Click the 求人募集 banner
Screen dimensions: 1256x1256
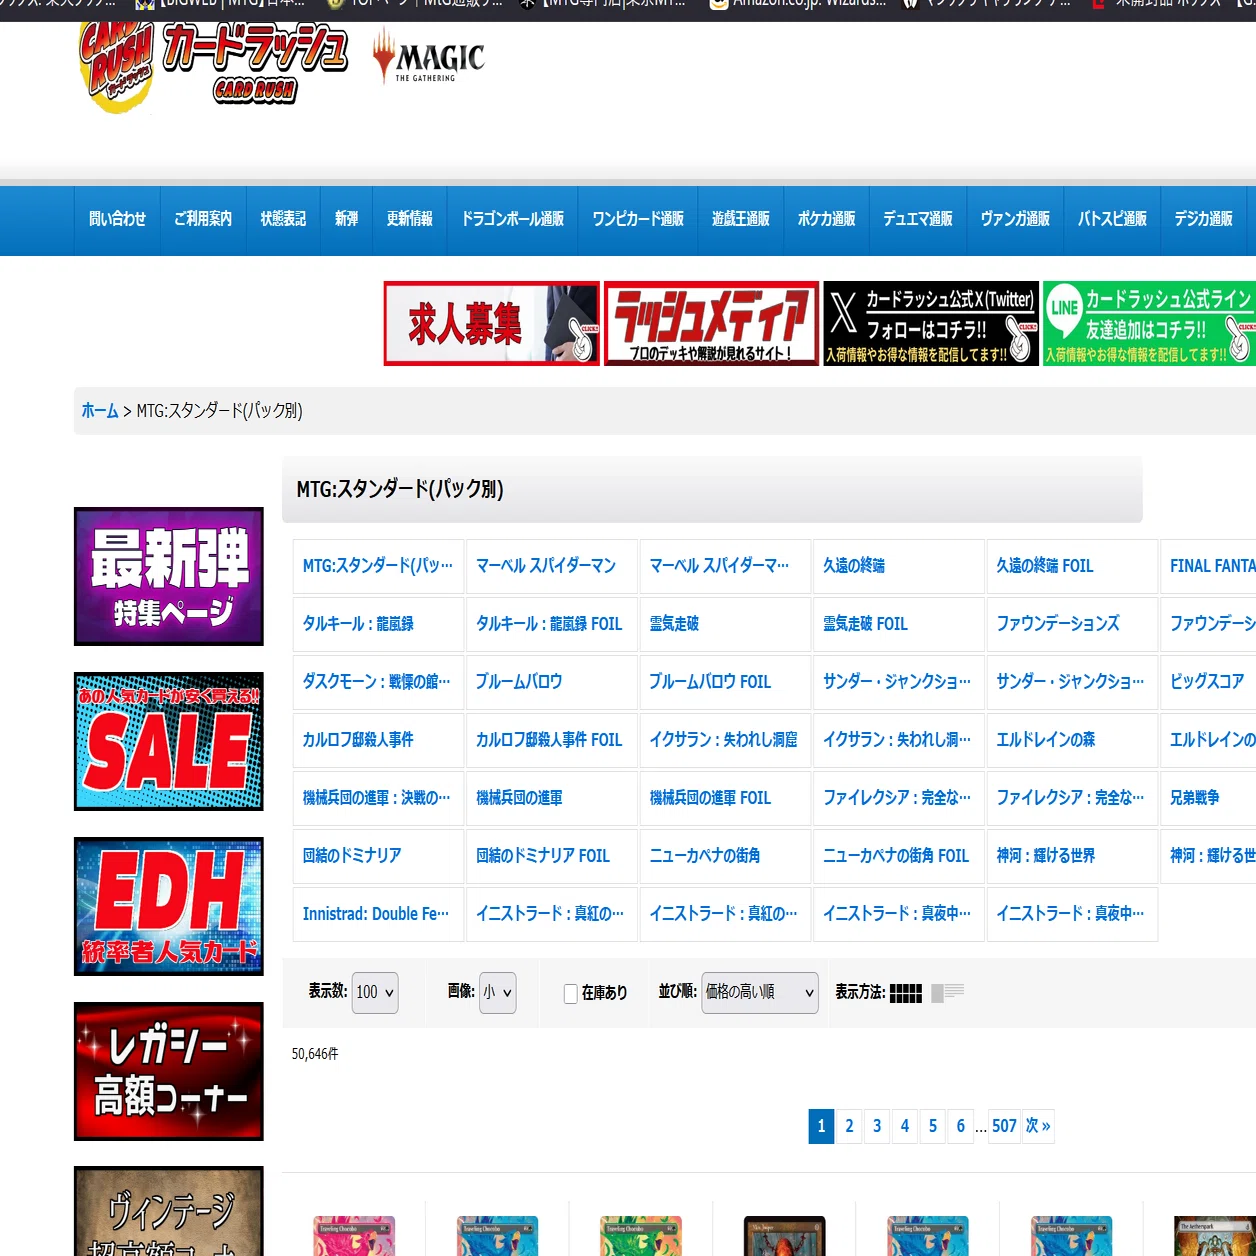492,323
